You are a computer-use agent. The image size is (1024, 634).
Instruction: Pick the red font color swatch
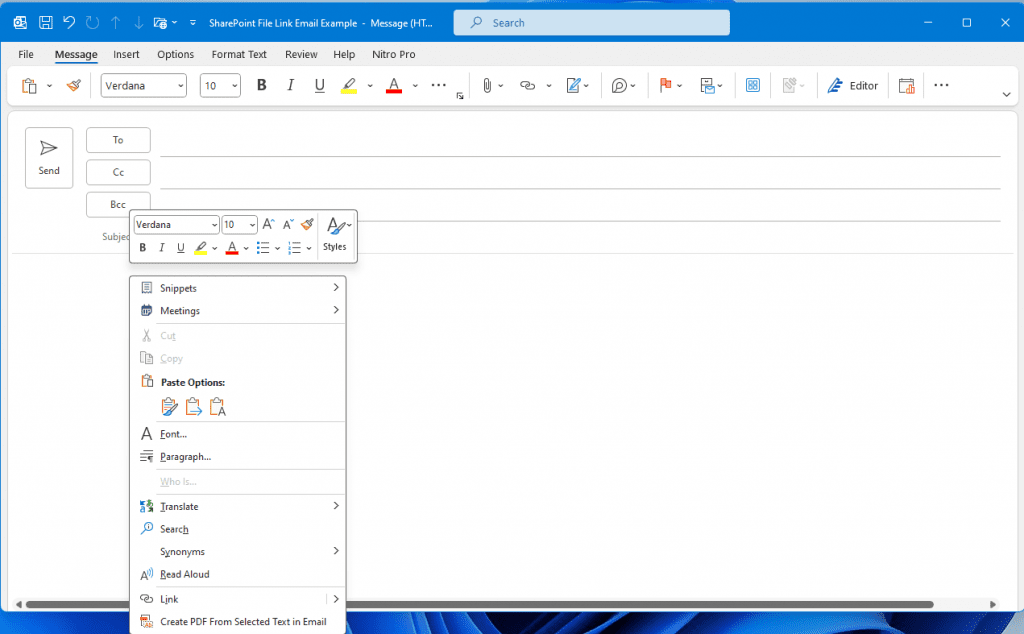[392, 85]
